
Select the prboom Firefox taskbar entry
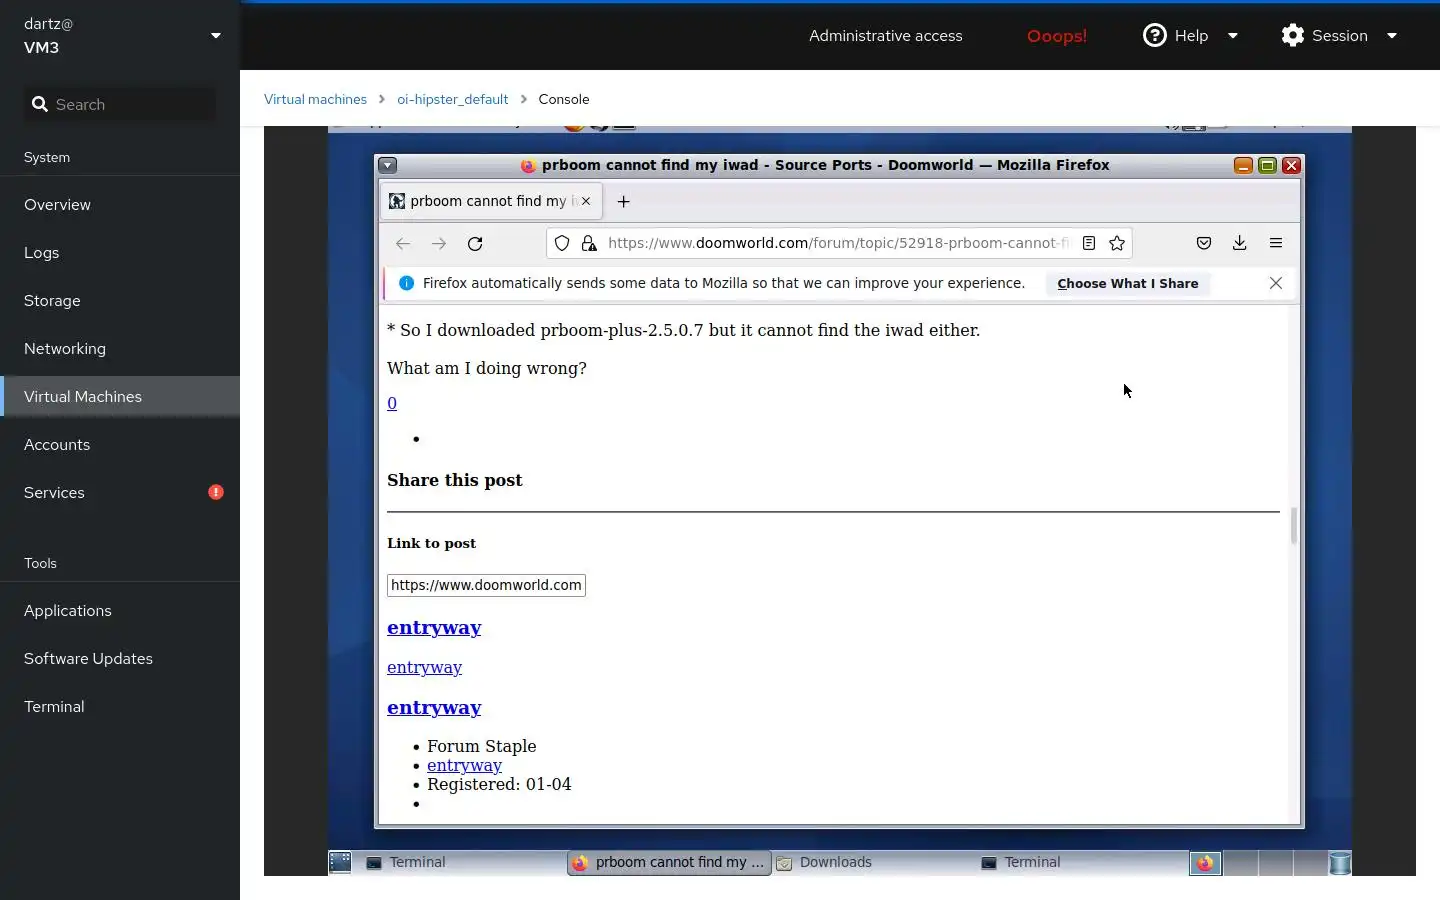669,862
